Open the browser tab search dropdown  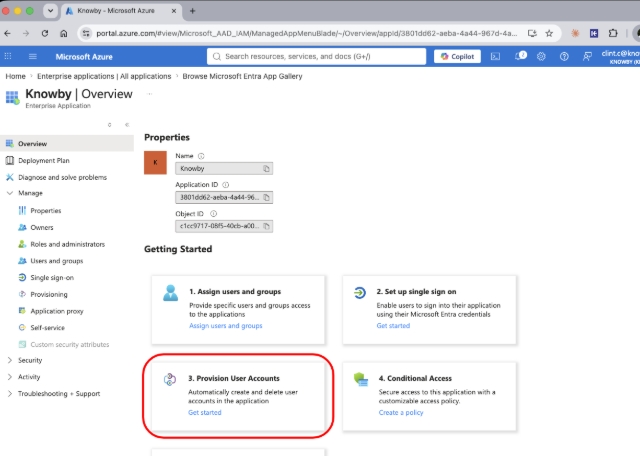click(x=51, y=11)
